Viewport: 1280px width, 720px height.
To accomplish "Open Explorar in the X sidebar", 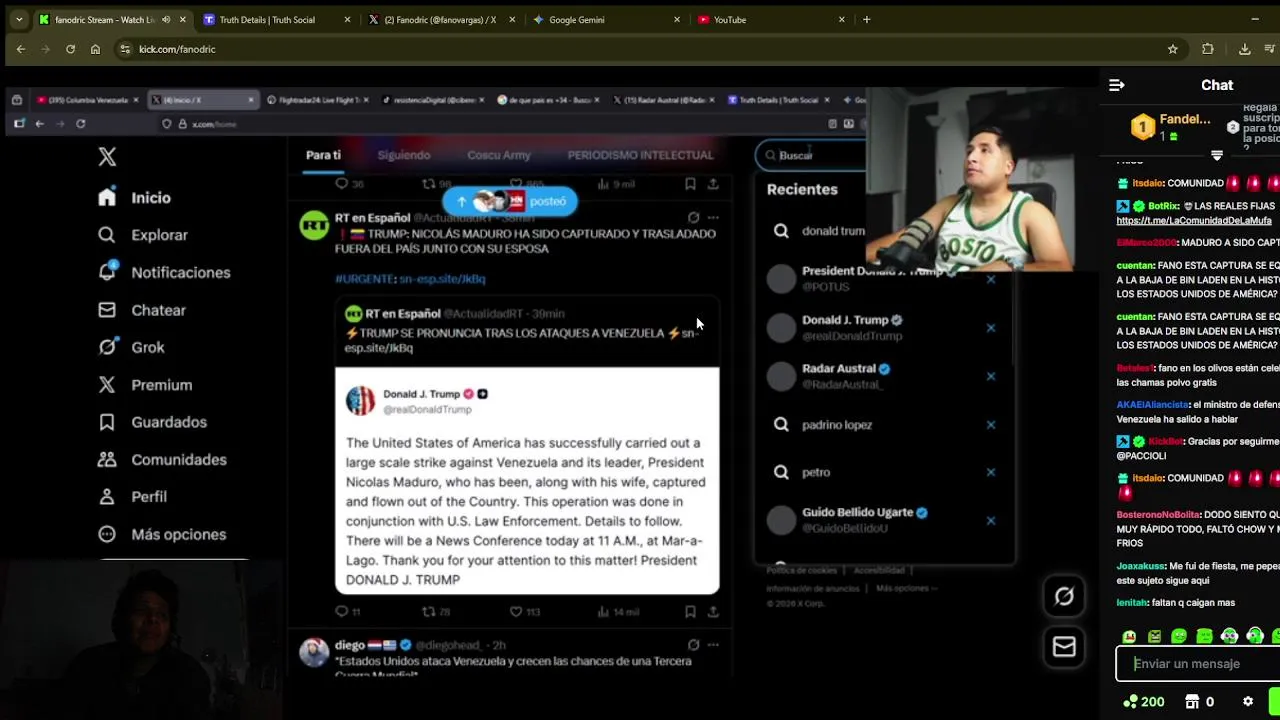I will [143, 235].
